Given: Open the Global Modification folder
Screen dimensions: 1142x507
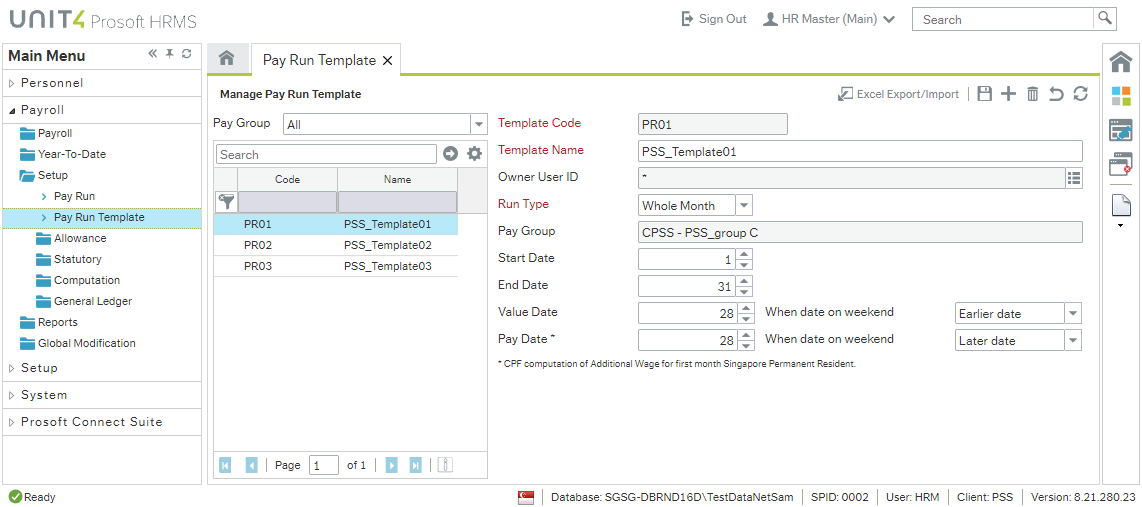Looking at the screenshot, I should click(78, 343).
